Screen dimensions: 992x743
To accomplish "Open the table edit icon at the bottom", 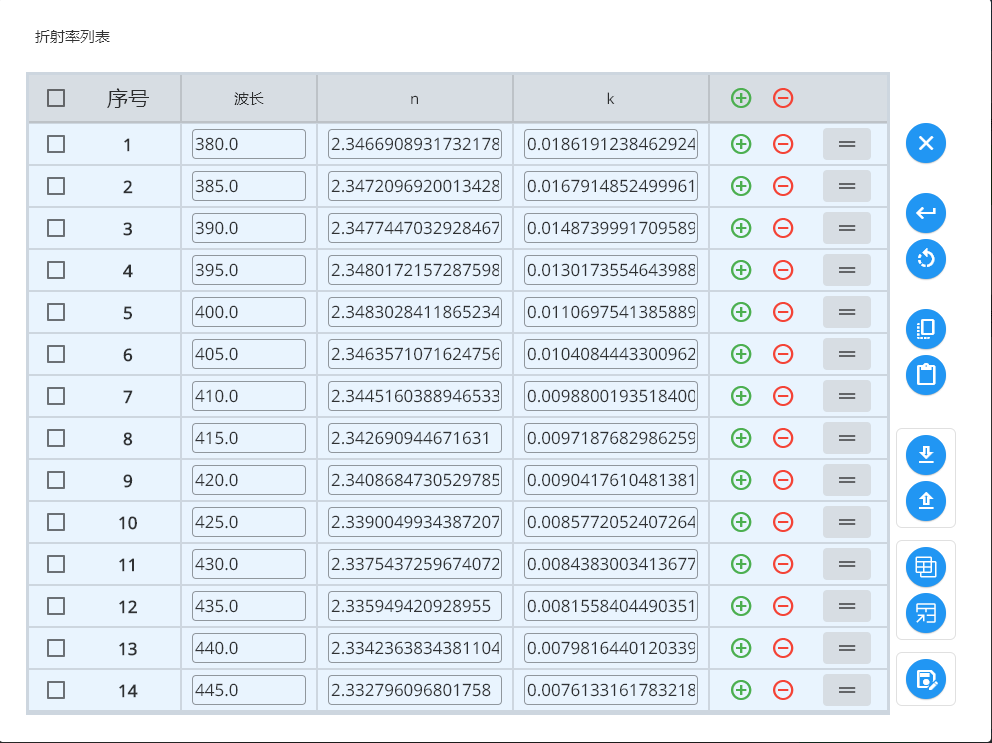I will point(925,678).
